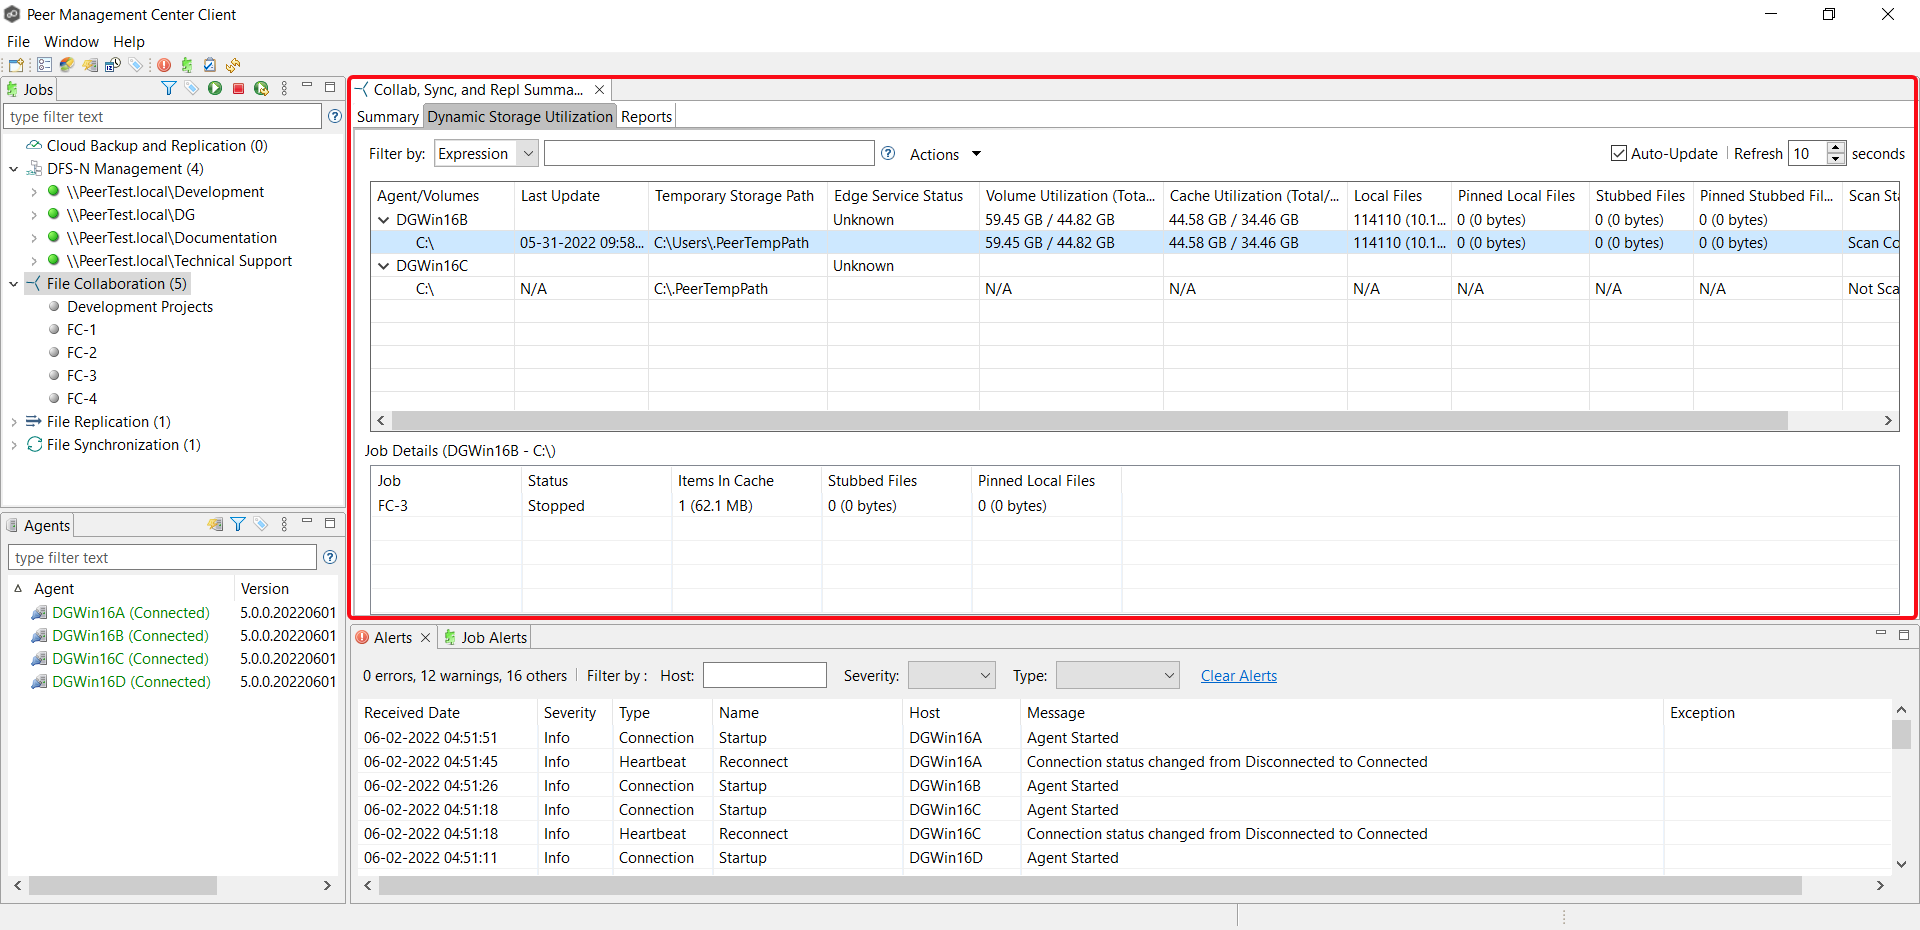Screen dimensions: 1920x930
Task: Collapse the DGWin16B row in Agent/Volumes
Action: pyautogui.click(x=383, y=219)
